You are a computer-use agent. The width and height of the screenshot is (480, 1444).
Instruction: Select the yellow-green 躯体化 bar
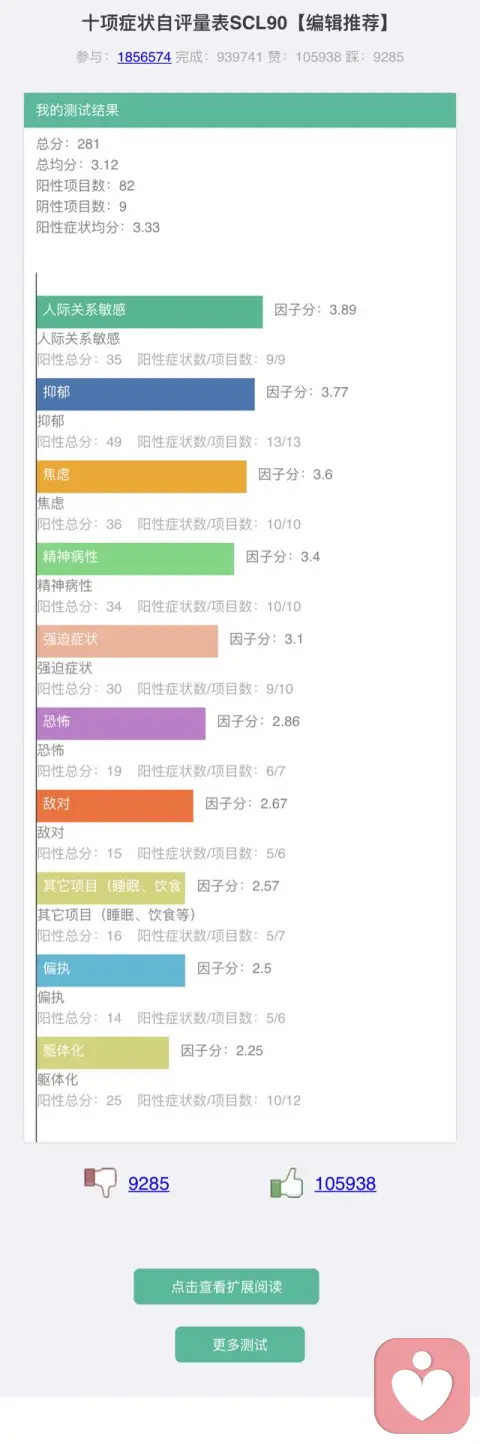tap(103, 1052)
